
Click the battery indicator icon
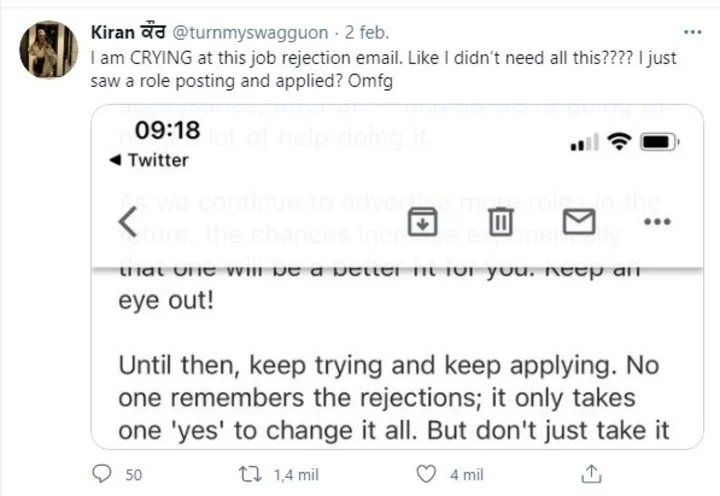pos(661,144)
